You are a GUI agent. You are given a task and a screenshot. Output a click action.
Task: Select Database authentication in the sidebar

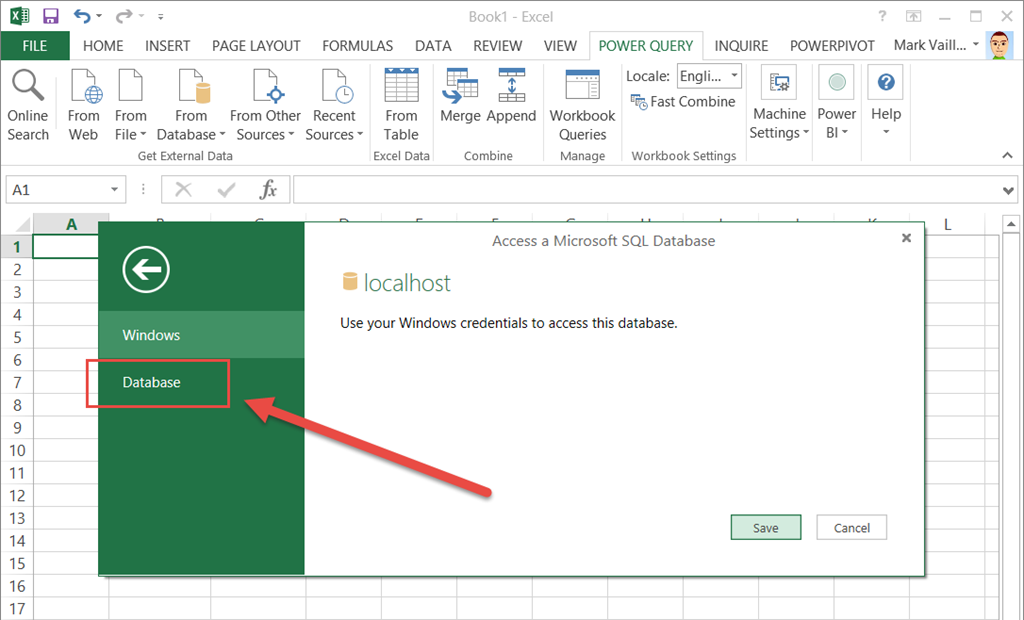tap(152, 382)
